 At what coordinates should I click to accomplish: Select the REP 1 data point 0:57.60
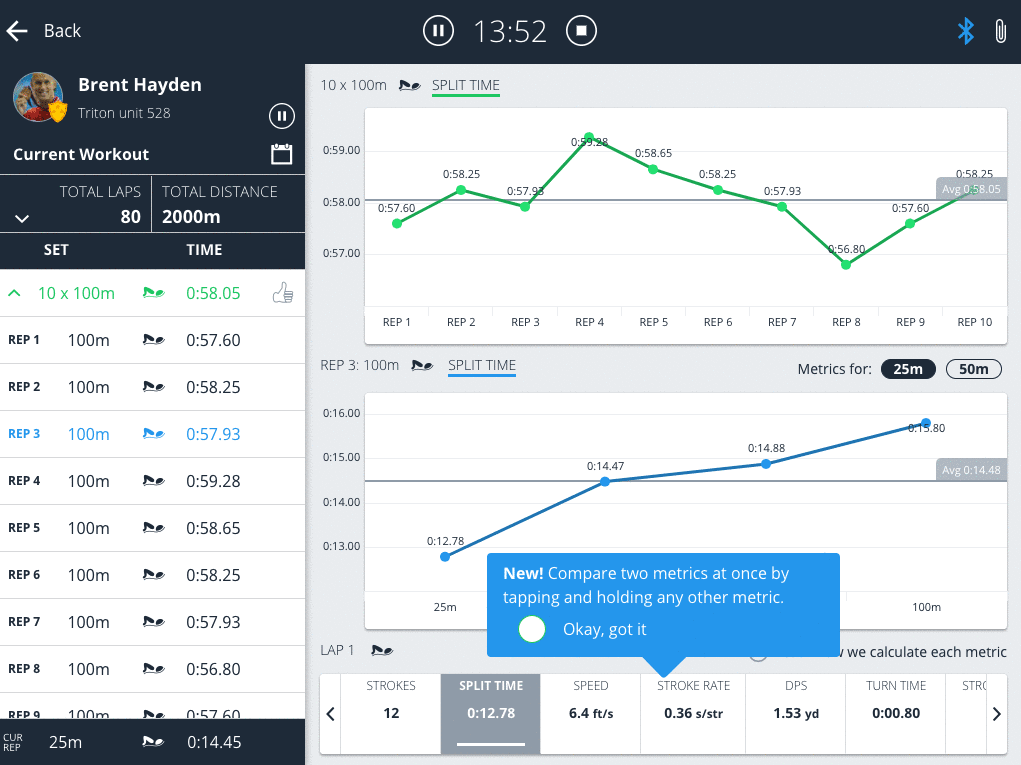click(x=397, y=223)
